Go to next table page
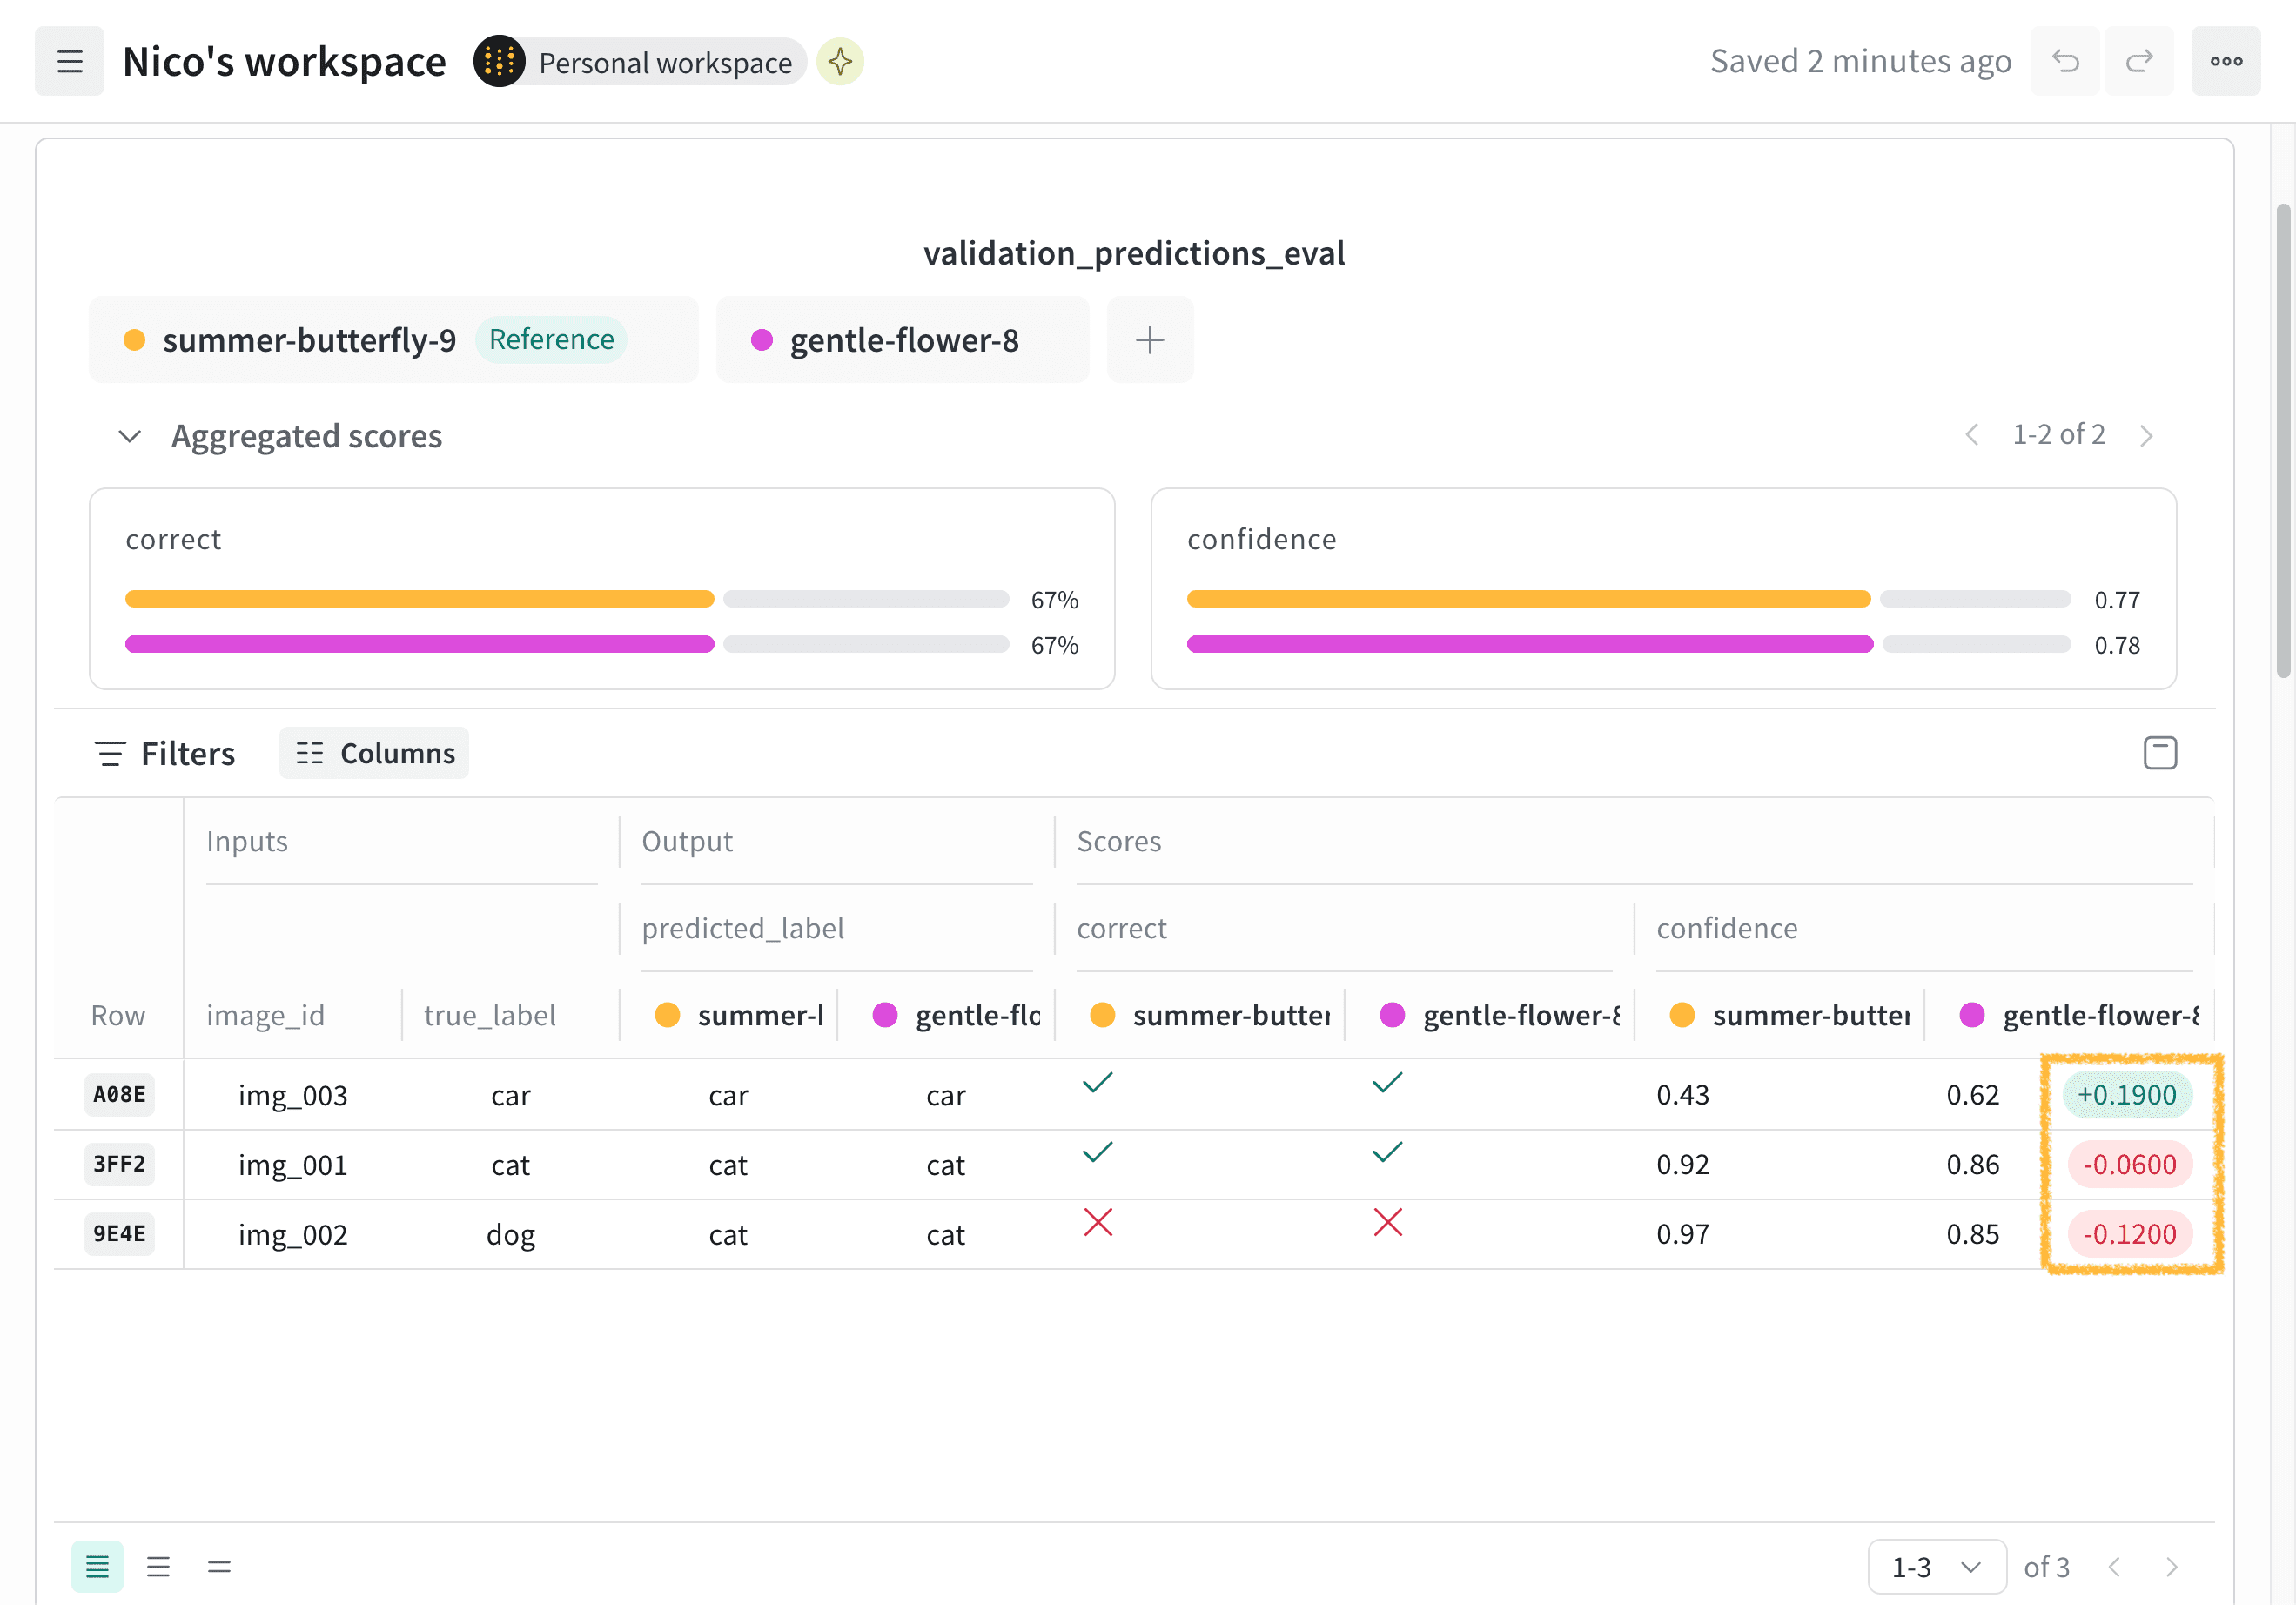This screenshot has height=1605, width=2296. coord(2171,1567)
